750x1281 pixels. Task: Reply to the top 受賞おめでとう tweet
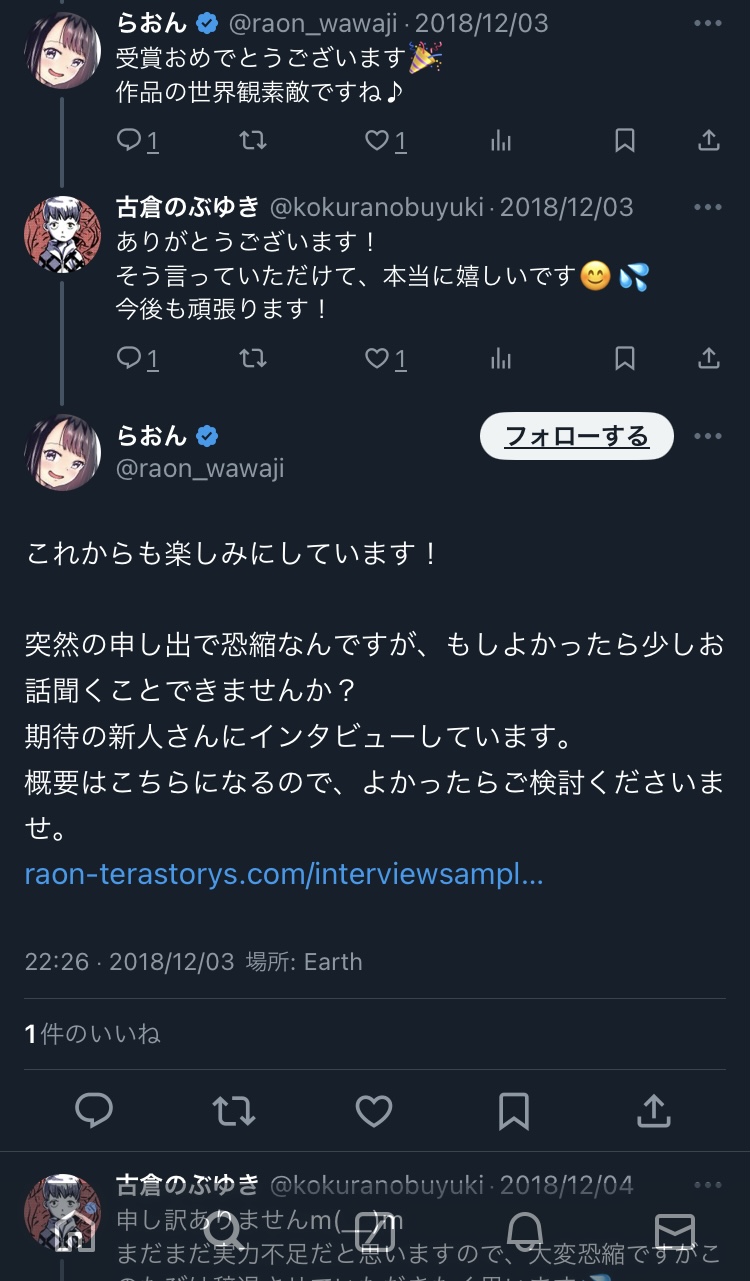click(130, 141)
